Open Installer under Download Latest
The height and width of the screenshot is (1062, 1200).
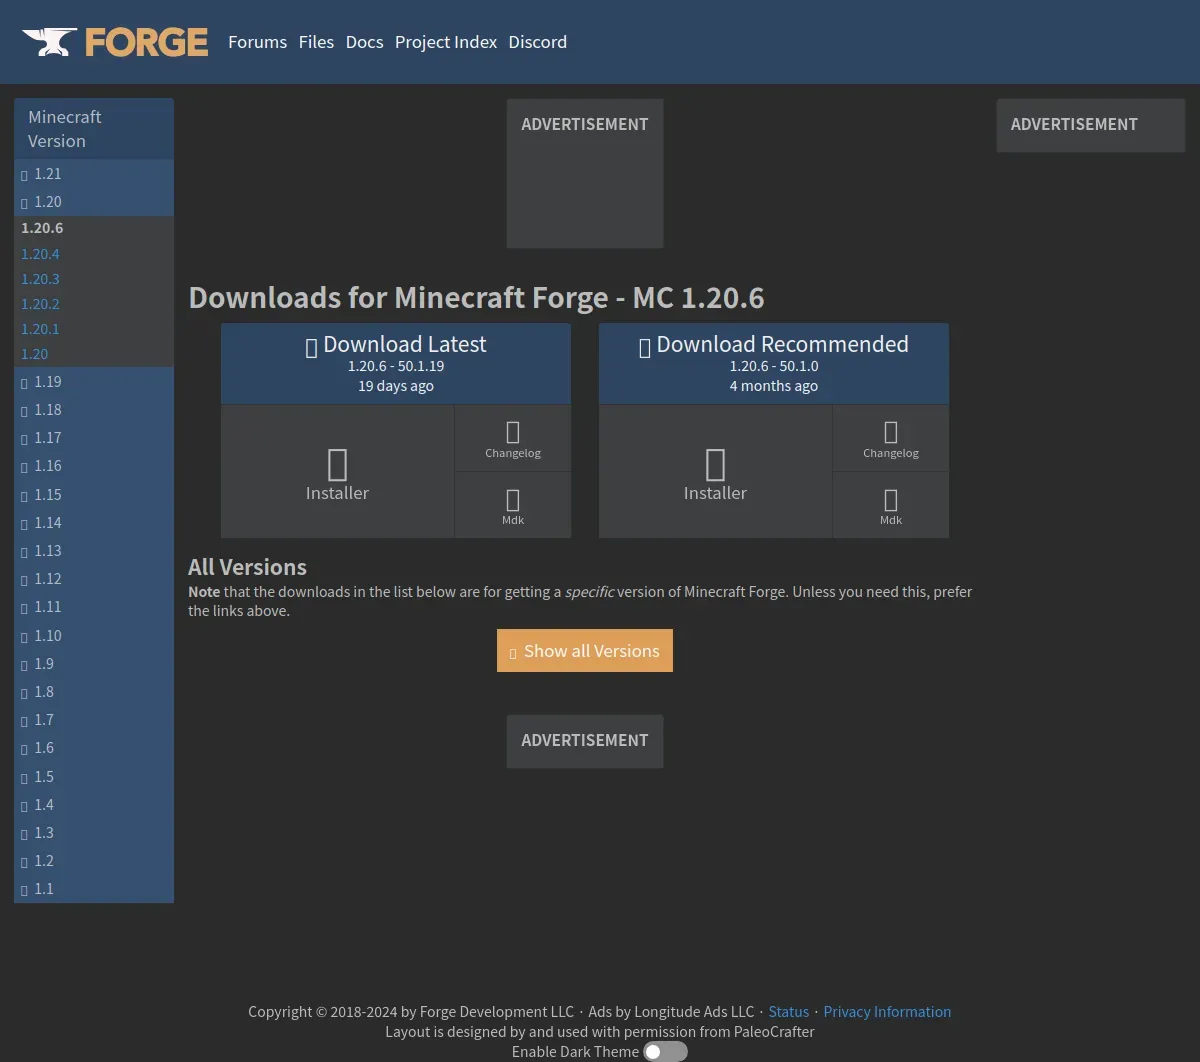point(337,472)
